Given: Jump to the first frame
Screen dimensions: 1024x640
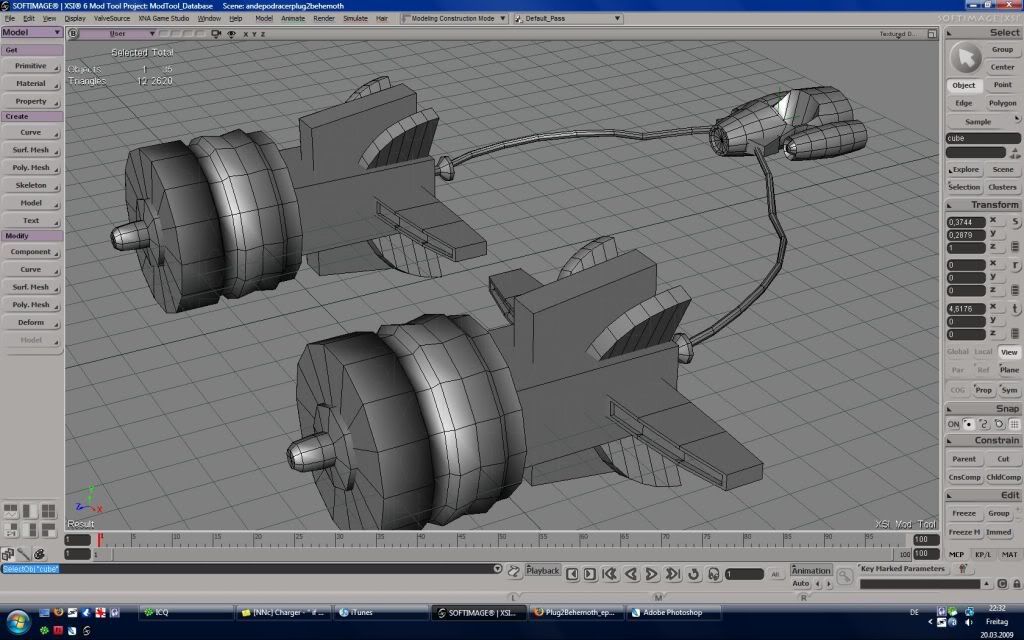Looking at the screenshot, I should point(610,574).
